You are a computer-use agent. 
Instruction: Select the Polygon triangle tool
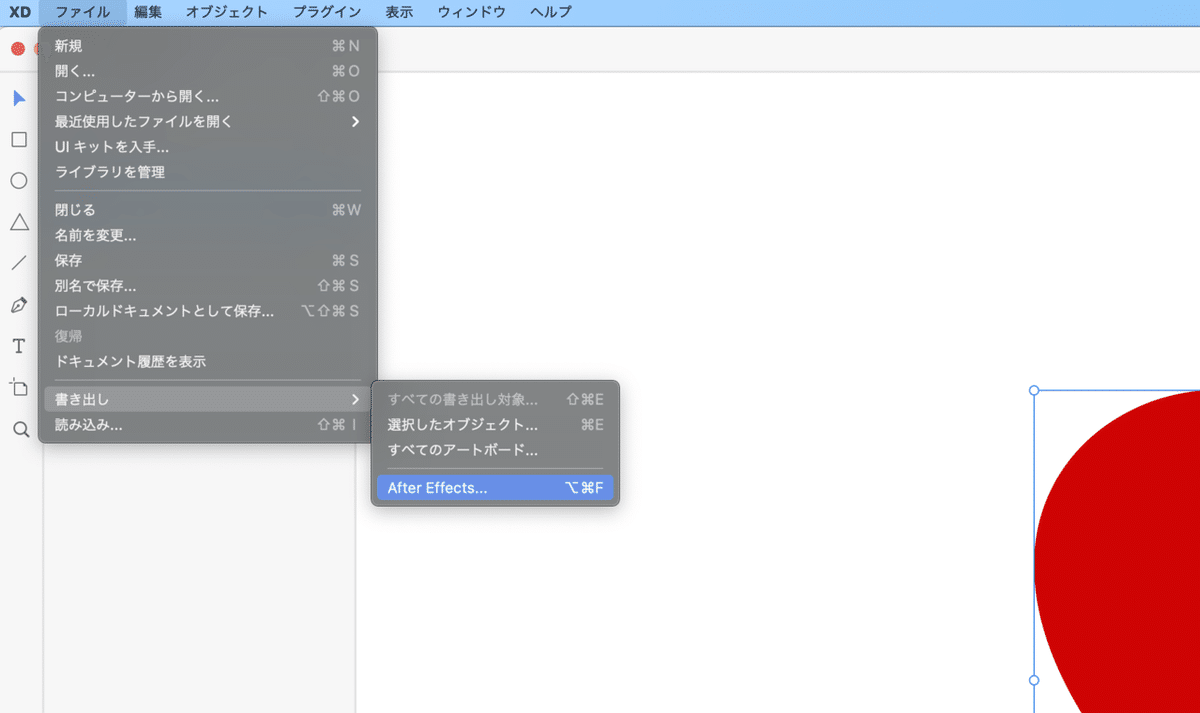click(19, 222)
